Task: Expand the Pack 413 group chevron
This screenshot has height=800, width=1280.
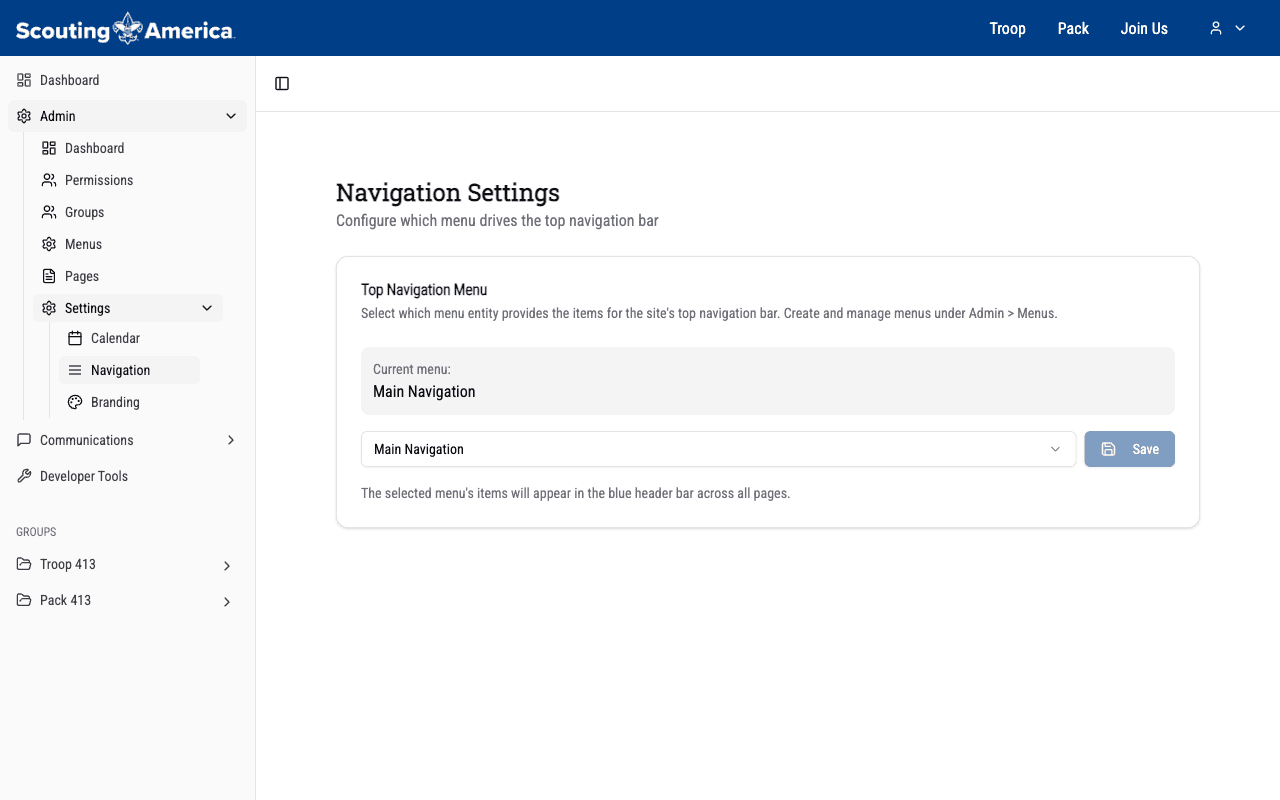Action: pyautogui.click(x=227, y=602)
